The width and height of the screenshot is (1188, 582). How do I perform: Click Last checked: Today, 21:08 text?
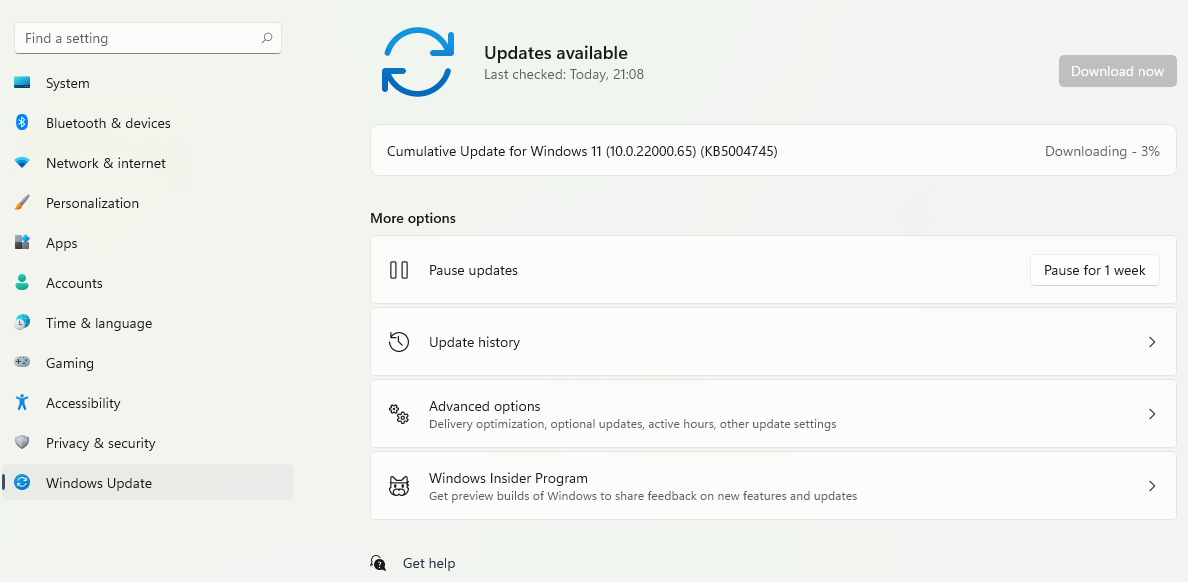[x=564, y=74]
